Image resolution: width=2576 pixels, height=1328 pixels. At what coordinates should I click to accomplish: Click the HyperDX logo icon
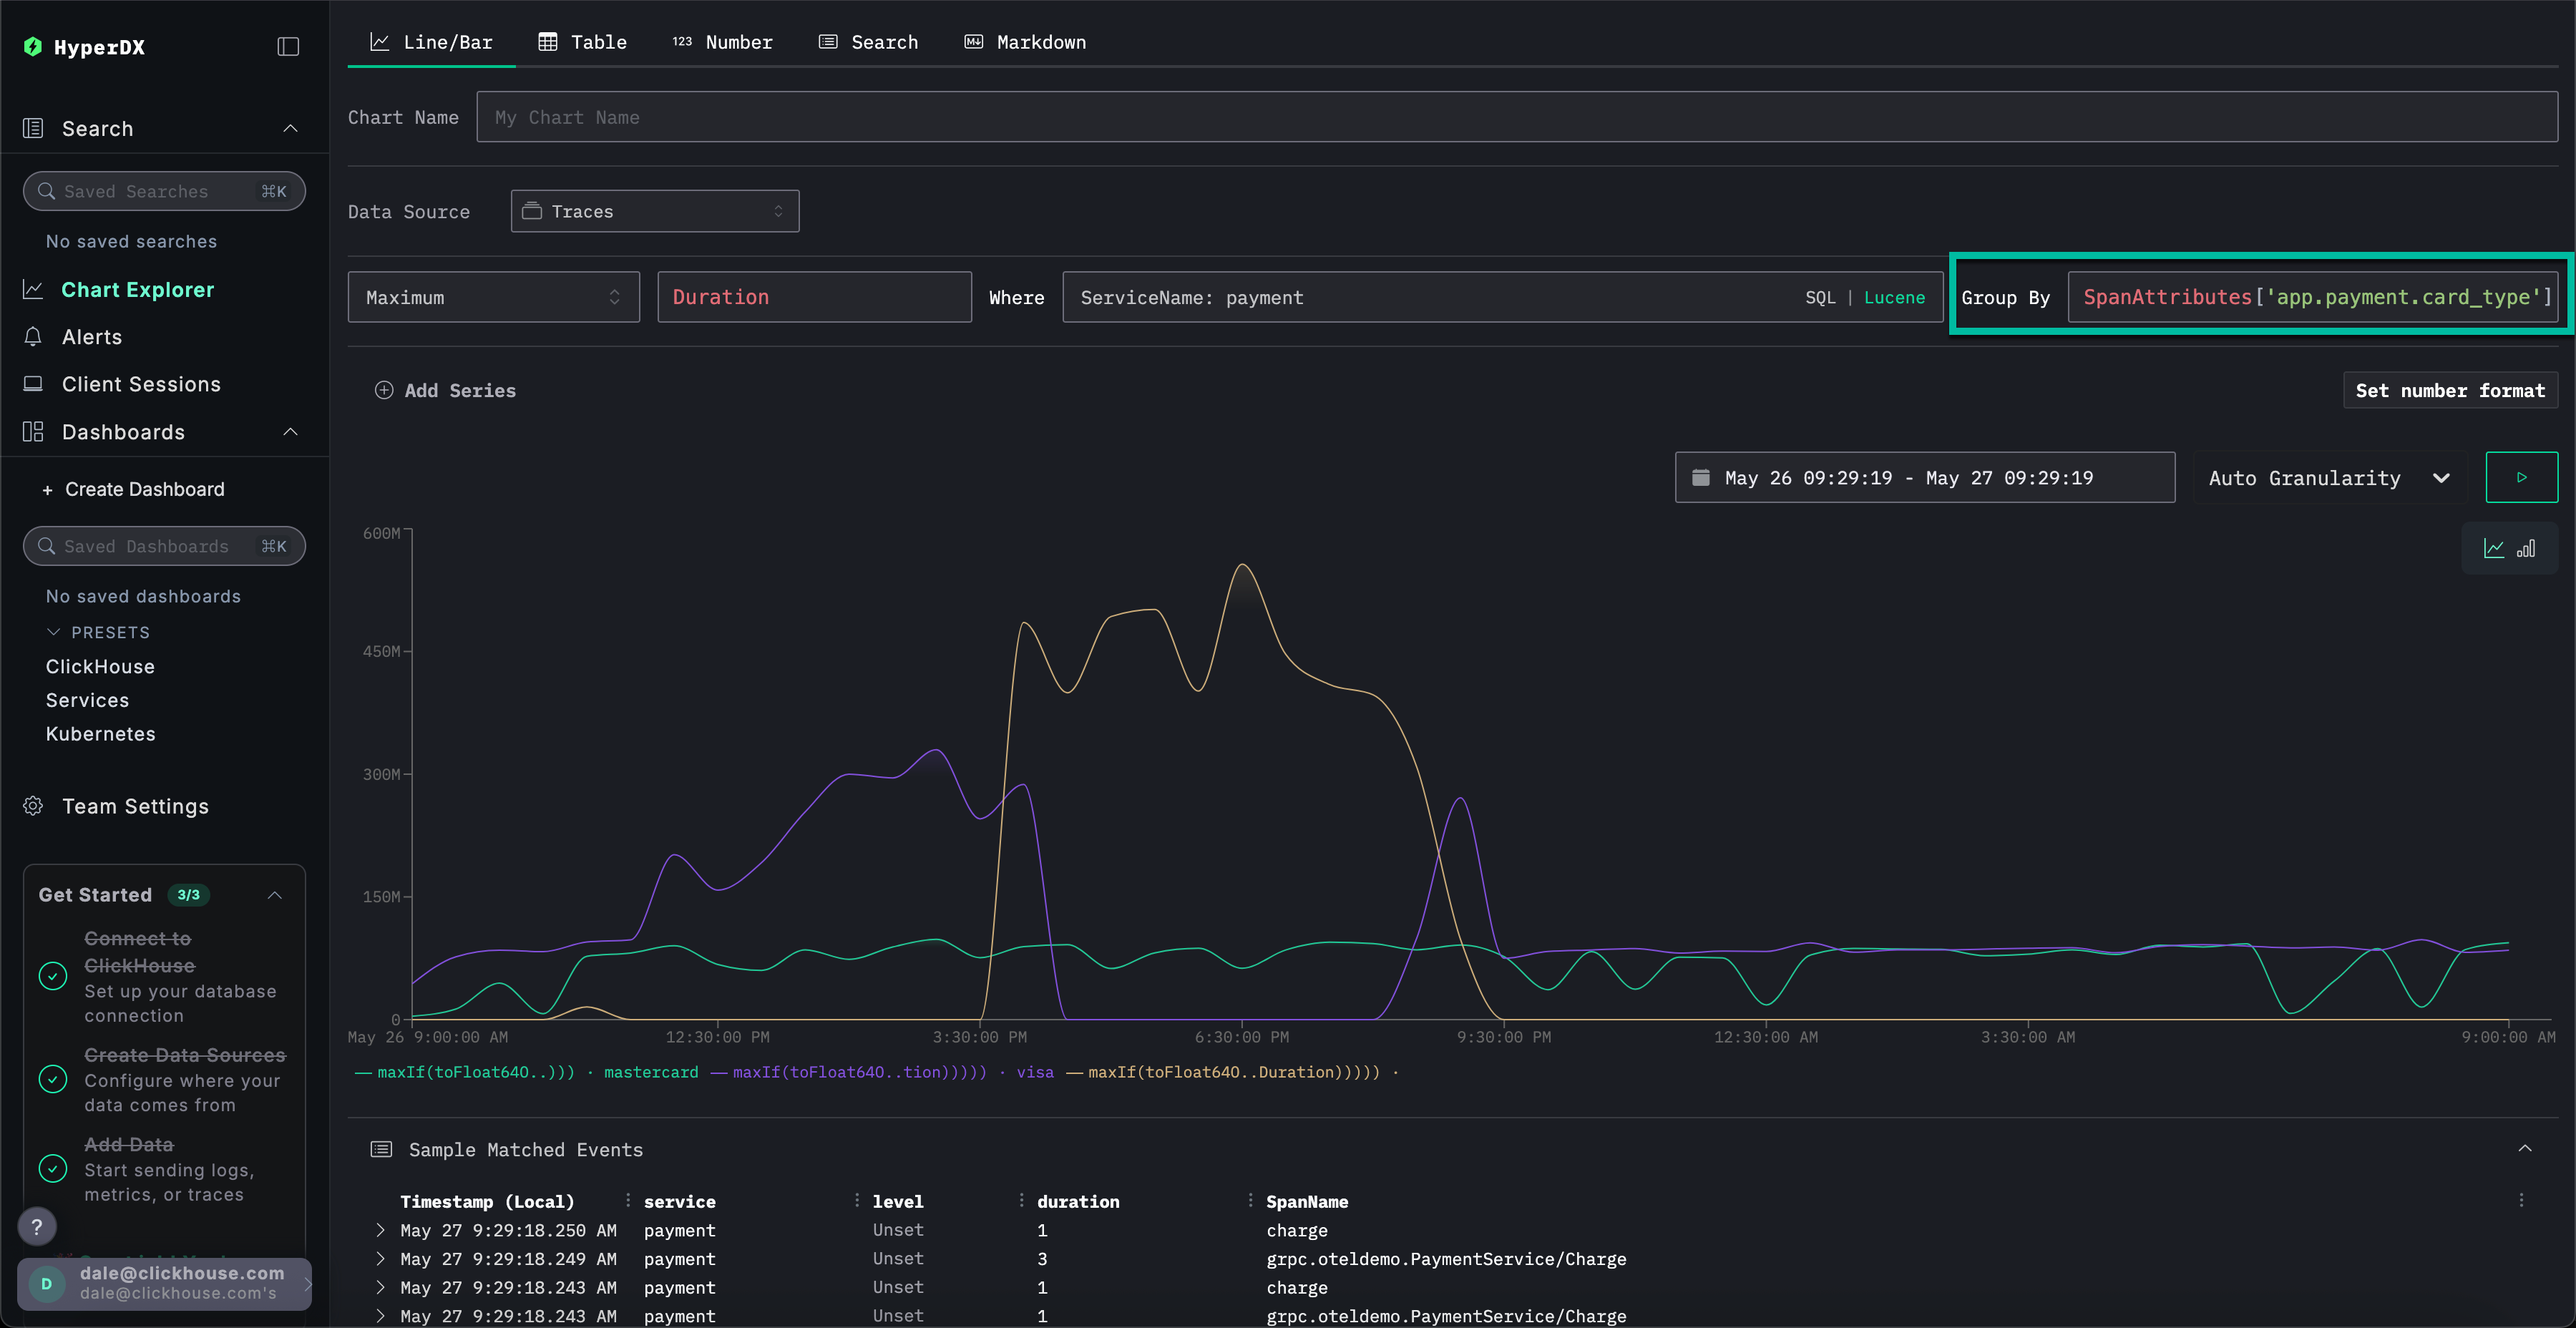click(x=33, y=47)
